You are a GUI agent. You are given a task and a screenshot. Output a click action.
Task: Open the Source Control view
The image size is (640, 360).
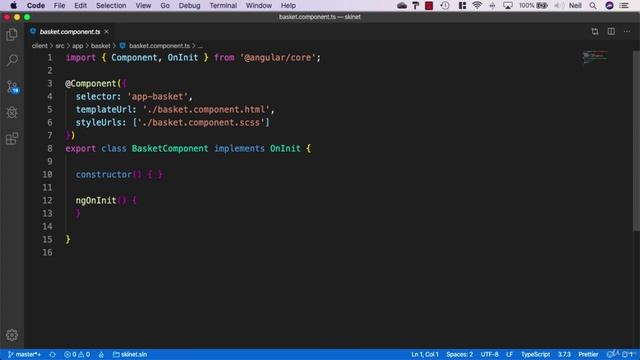tap(12, 87)
